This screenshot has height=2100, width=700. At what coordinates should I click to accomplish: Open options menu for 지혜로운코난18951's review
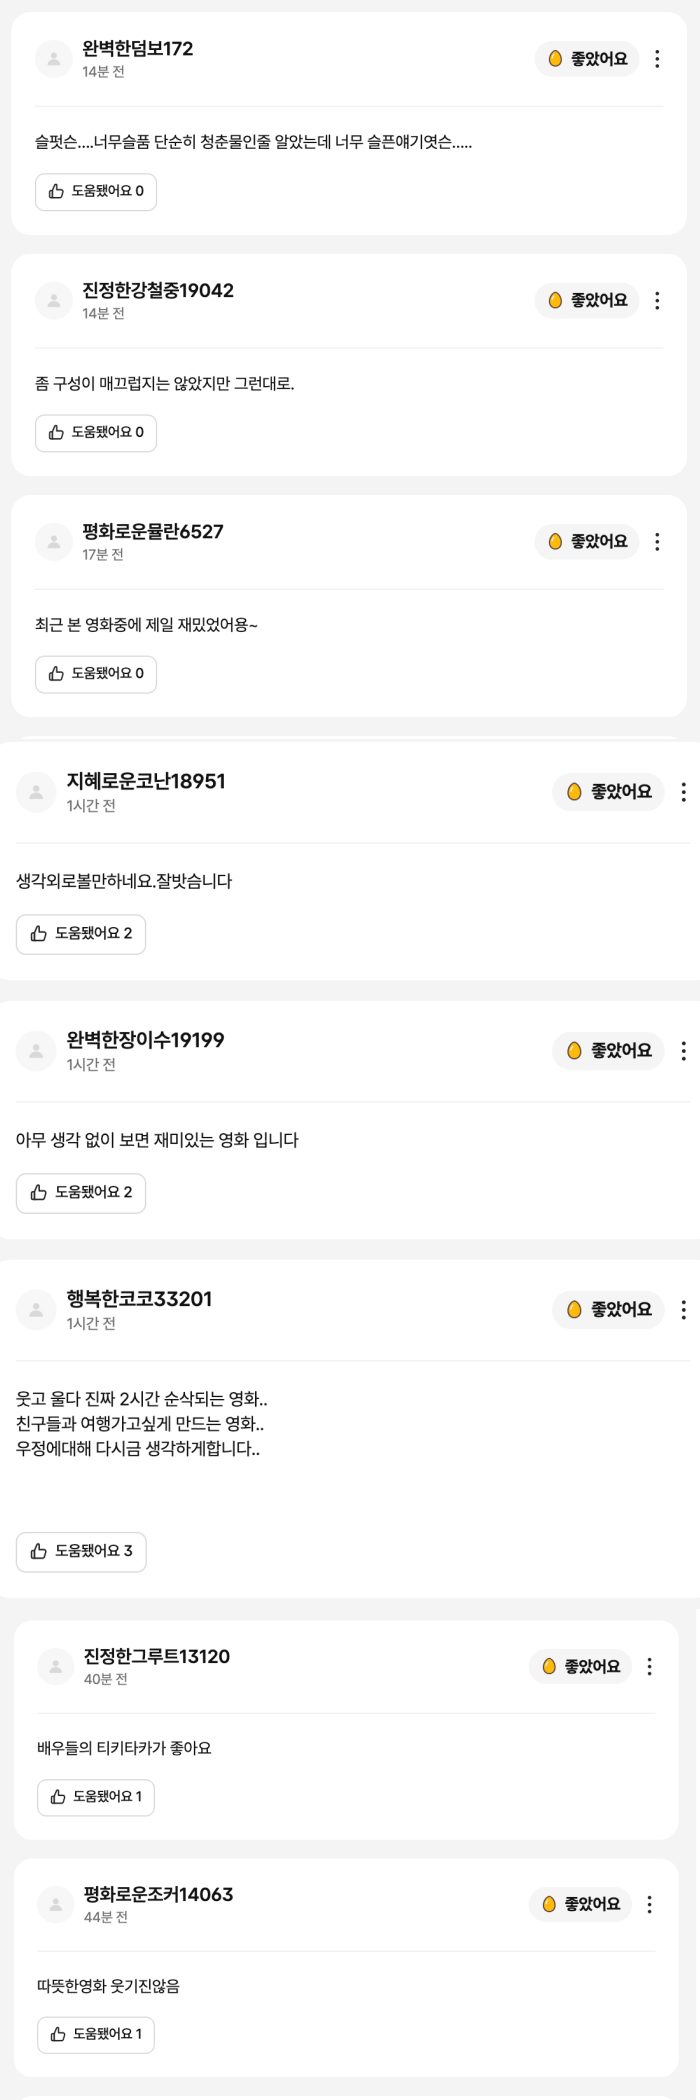pyautogui.click(x=683, y=792)
